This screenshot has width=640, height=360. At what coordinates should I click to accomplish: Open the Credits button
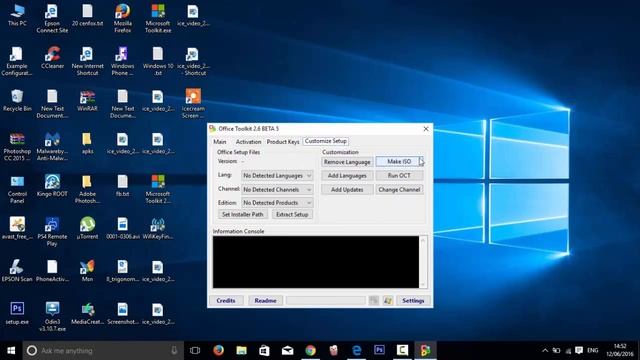point(226,300)
